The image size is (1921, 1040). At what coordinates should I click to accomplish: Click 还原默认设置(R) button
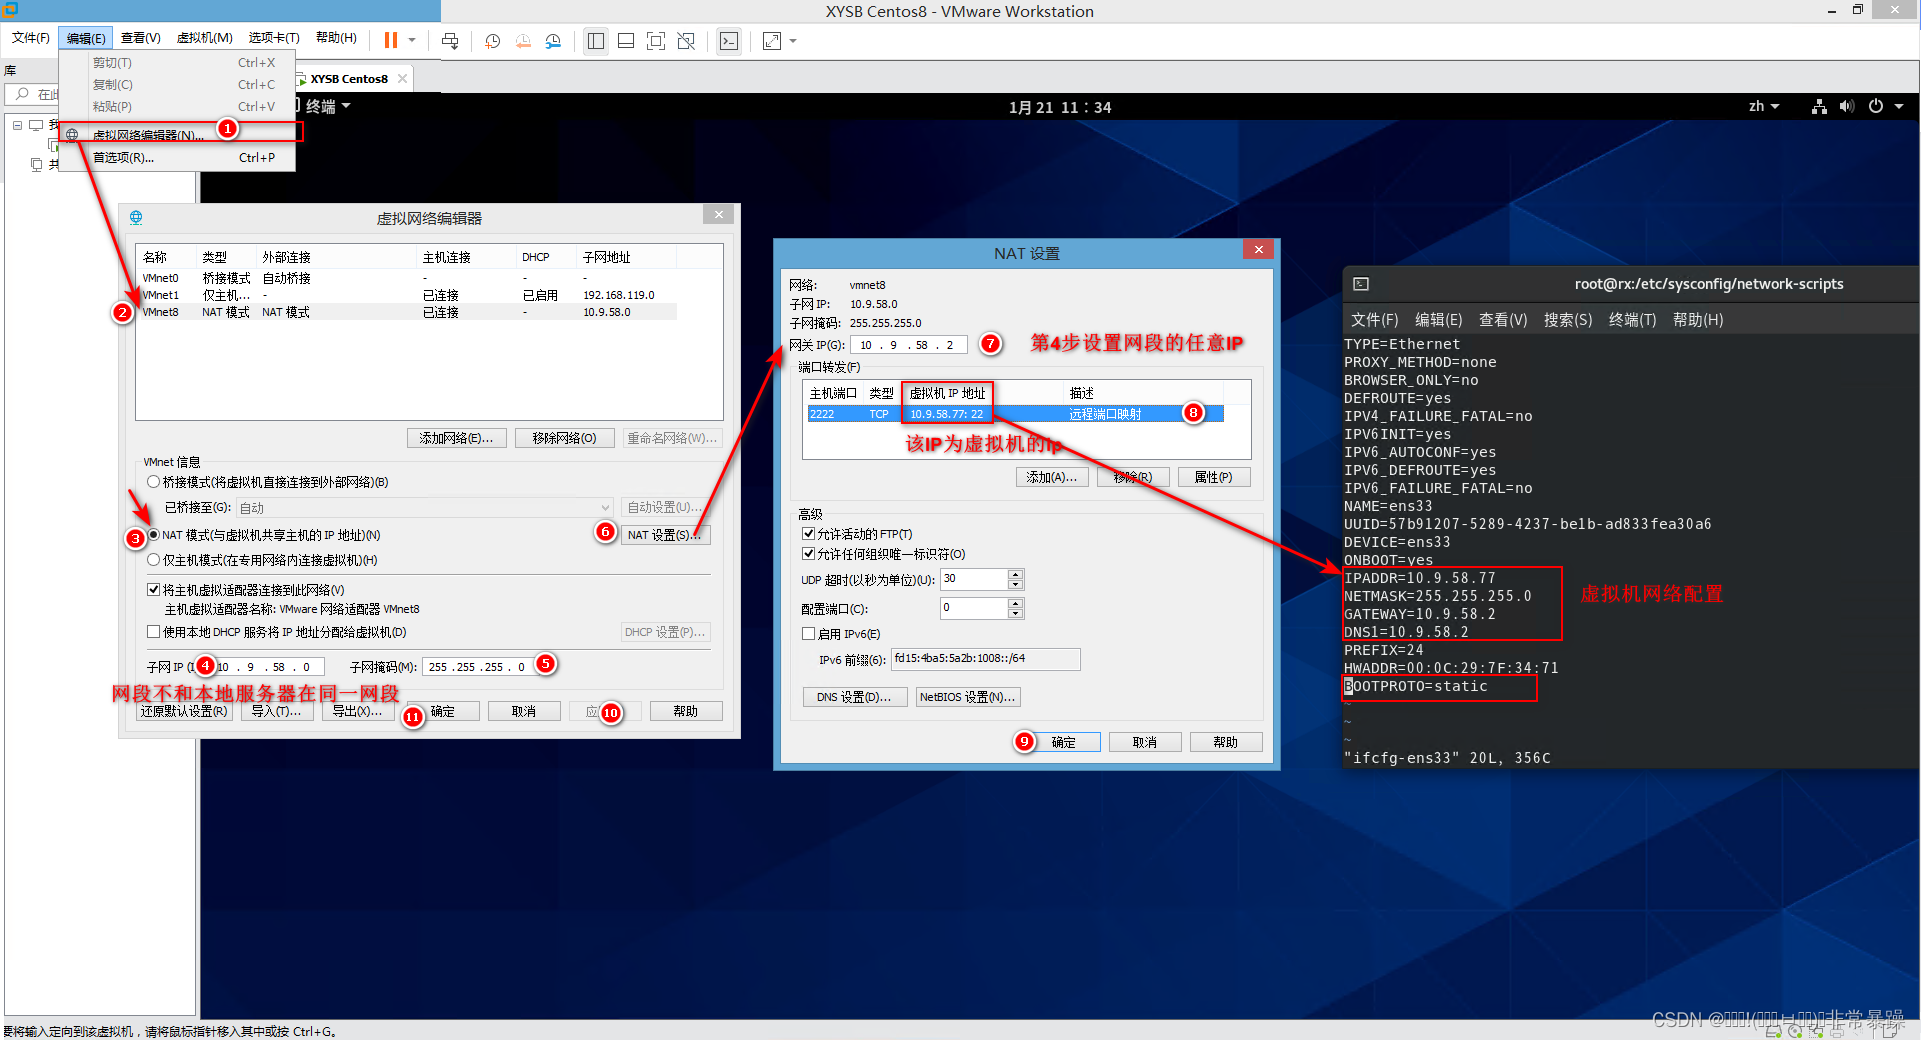pos(184,711)
